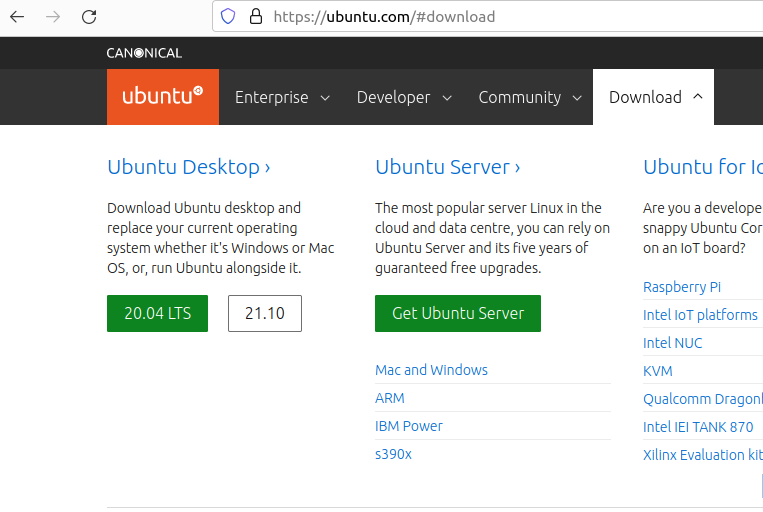Open the ARM server link
Screen dimensions: 763x512
pos(390,398)
